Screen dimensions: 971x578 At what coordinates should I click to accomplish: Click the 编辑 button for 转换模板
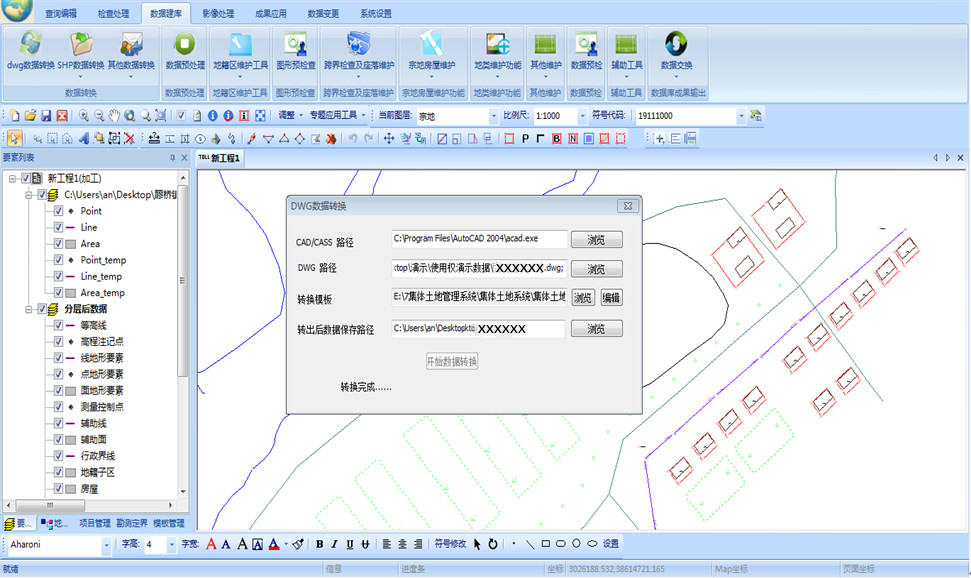(x=610, y=298)
